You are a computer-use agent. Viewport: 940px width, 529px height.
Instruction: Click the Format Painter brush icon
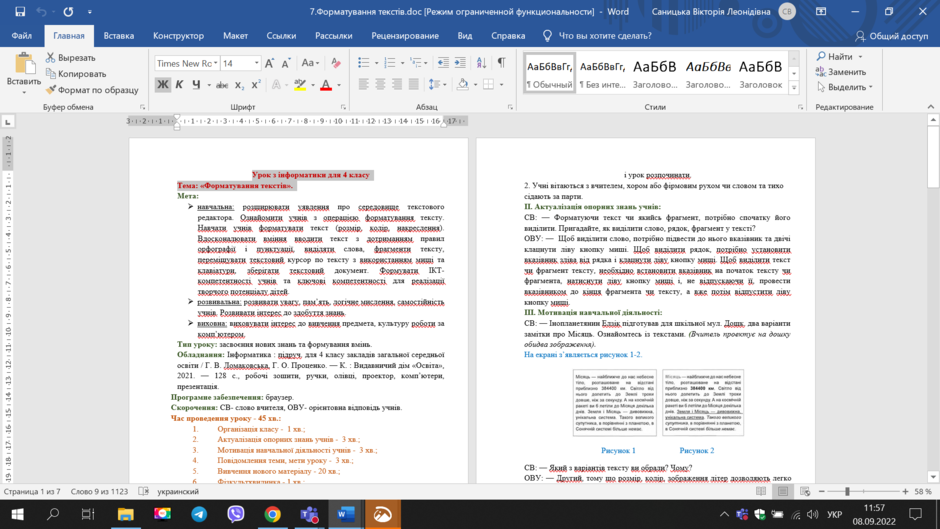[x=51, y=90]
